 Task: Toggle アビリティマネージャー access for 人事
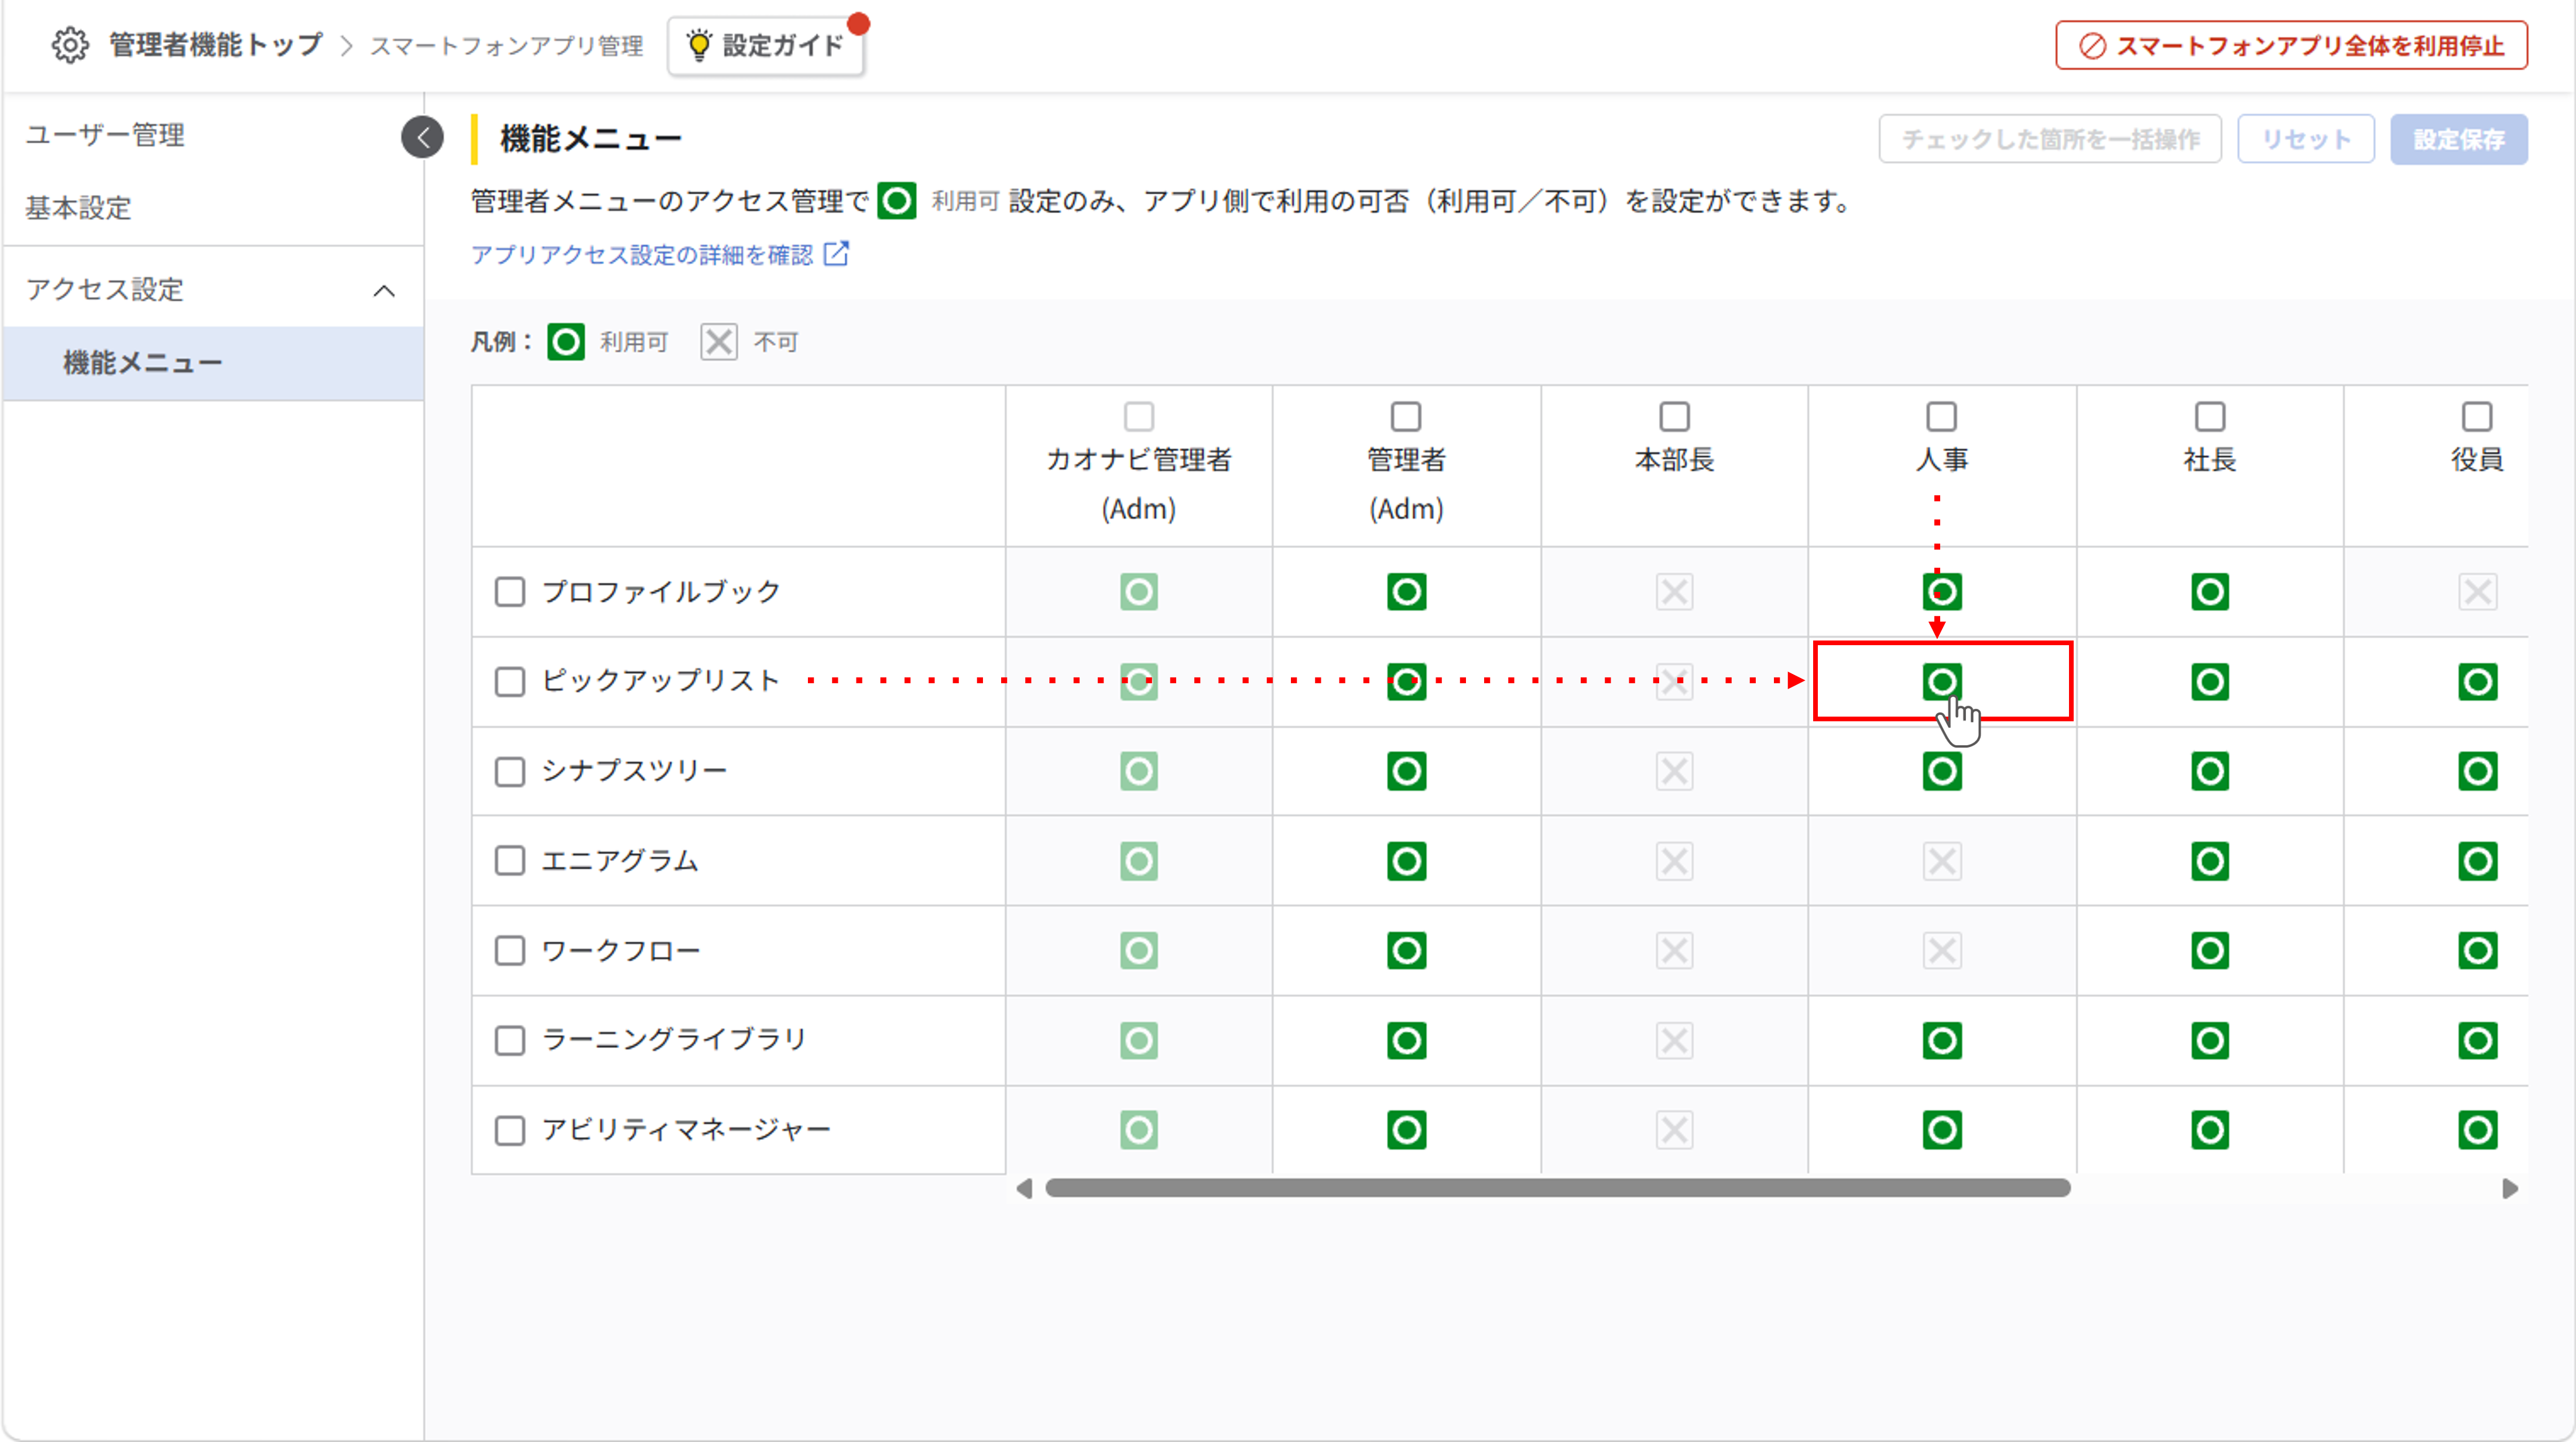(x=1942, y=1130)
